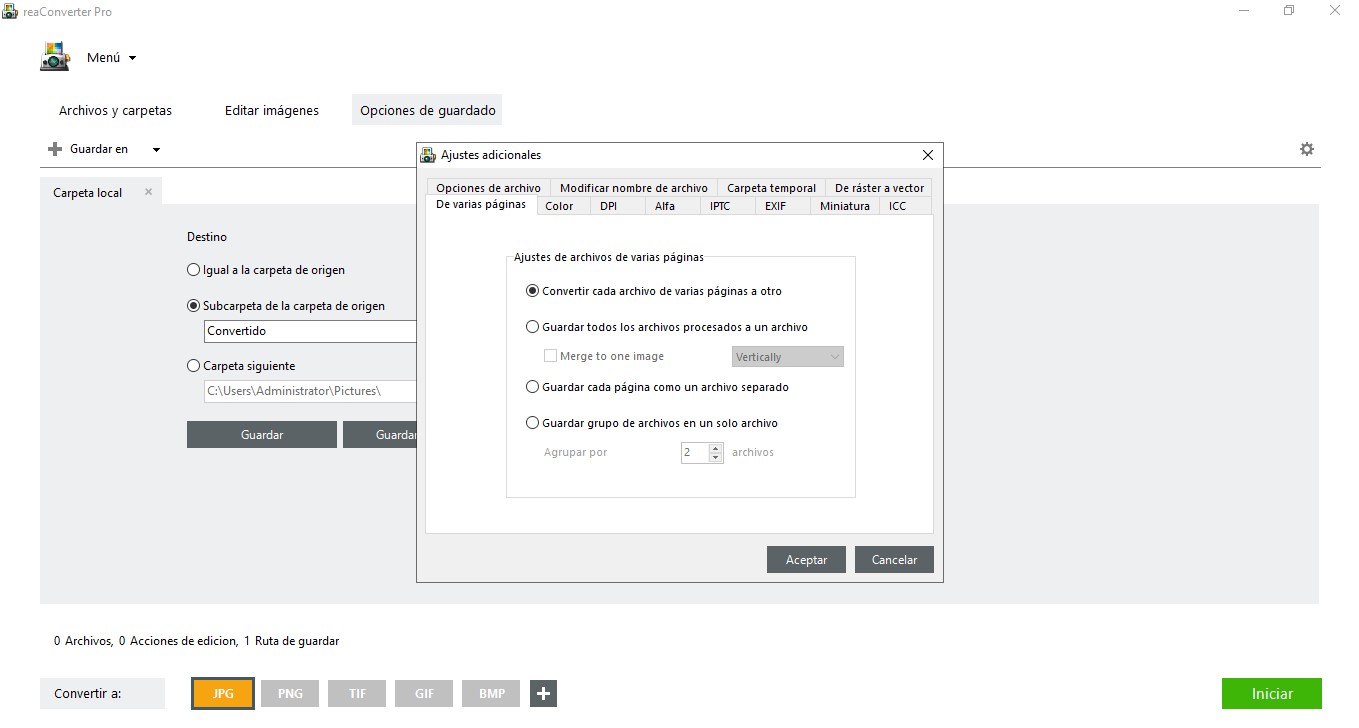Viewport: 1359px width, 728px height.
Task: Choose PNG as conversion format
Action: [290, 693]
